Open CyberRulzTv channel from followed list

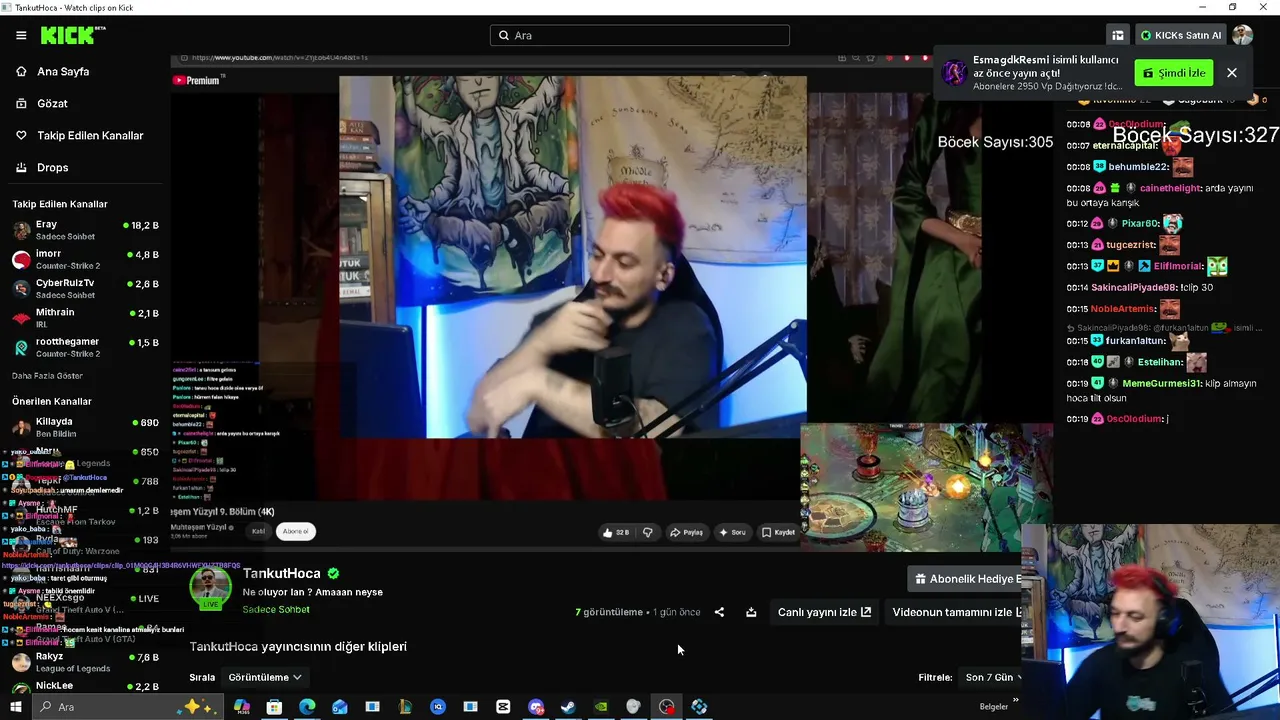pos(85,288)
